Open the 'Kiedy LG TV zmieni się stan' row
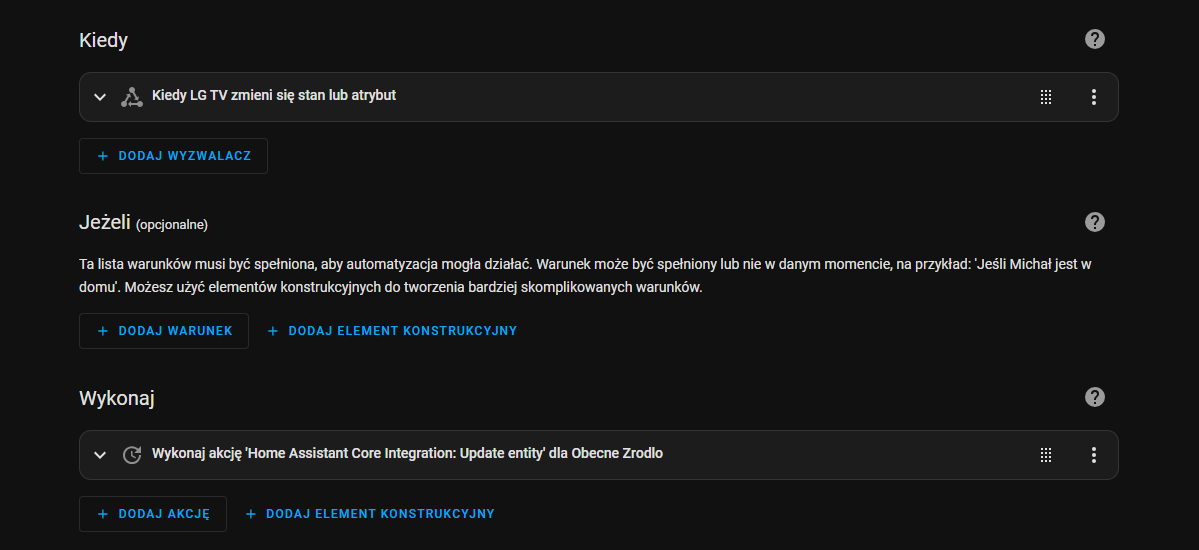This screenshot has width=1199, height=550. 599,97
